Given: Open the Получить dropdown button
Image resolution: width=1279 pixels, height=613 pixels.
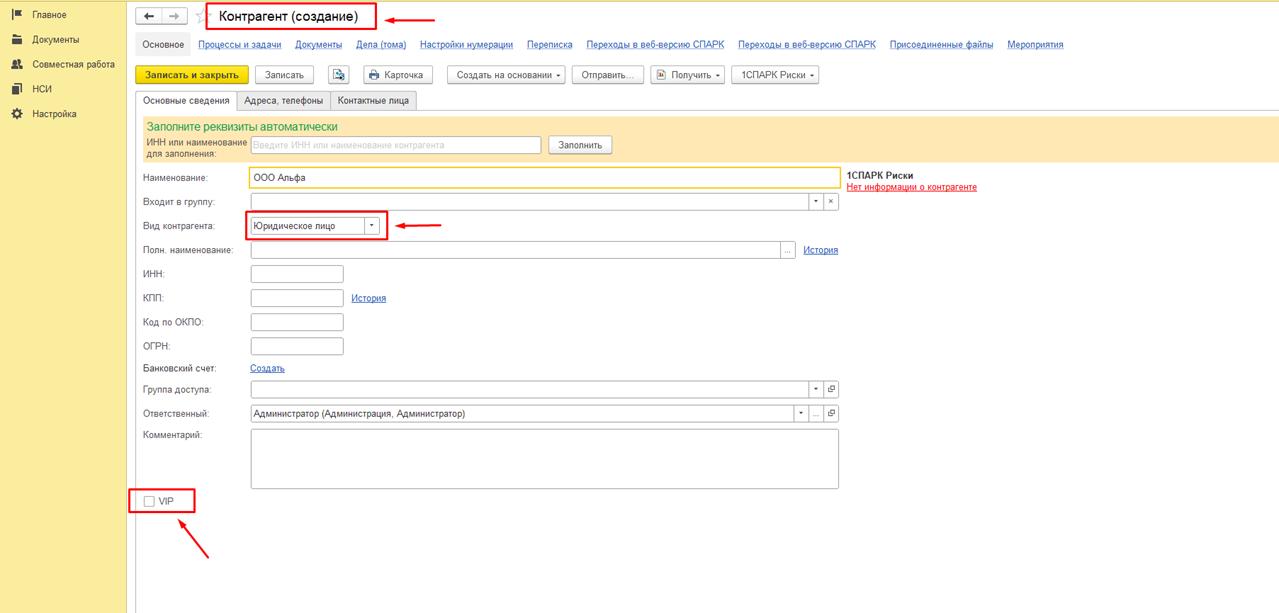Looking at the screenshot, I should [687, 75].
